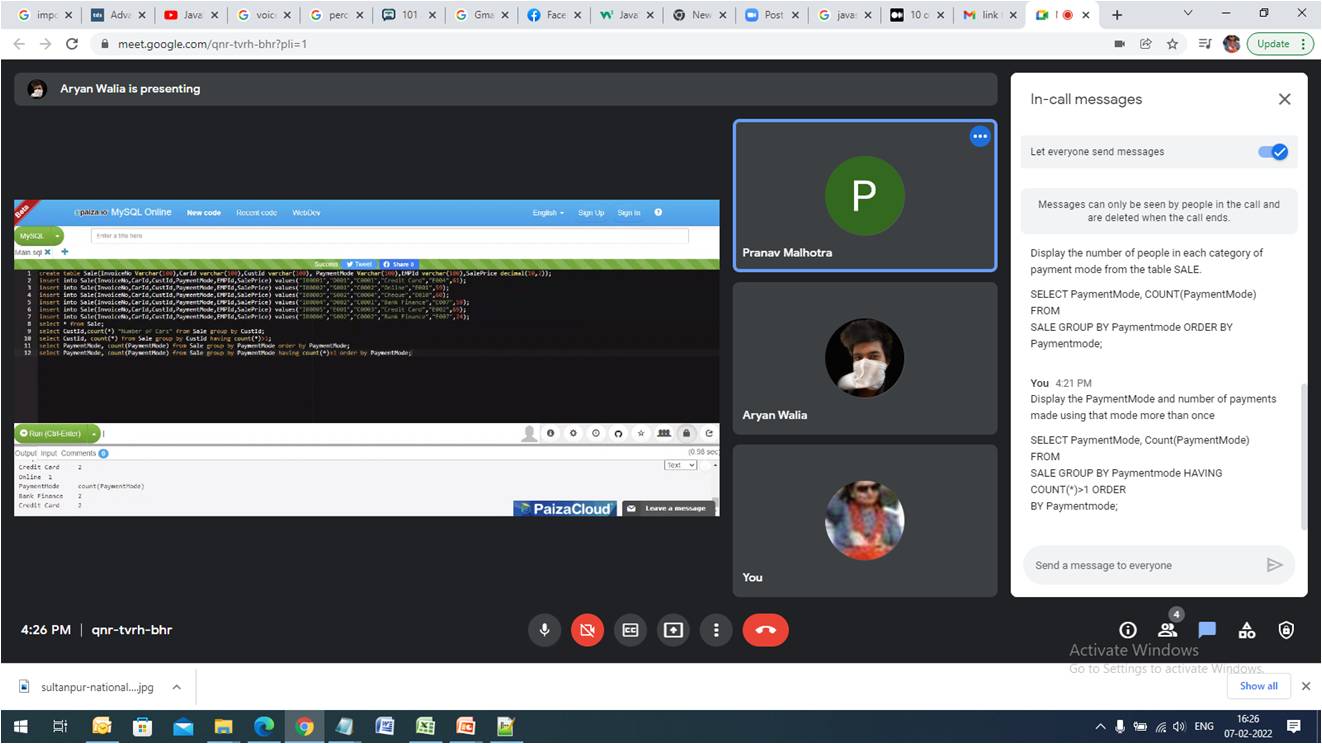Image resolution: width=1322 pixels, height=744 pixels.
Task: Open the Run button dropdown arrow
Action: pos(94,433)
